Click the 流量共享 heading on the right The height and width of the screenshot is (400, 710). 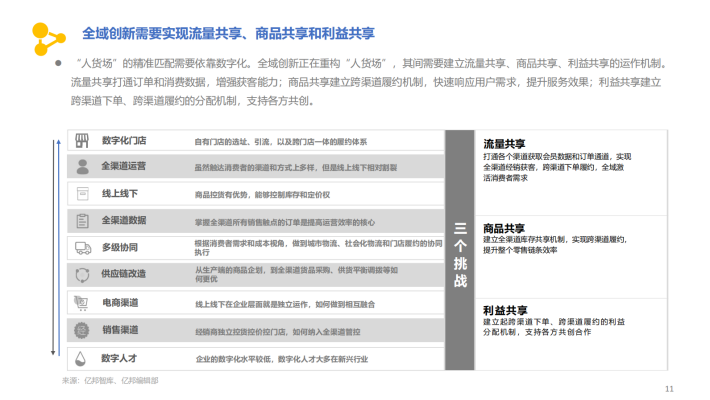[x=506, y=144]
